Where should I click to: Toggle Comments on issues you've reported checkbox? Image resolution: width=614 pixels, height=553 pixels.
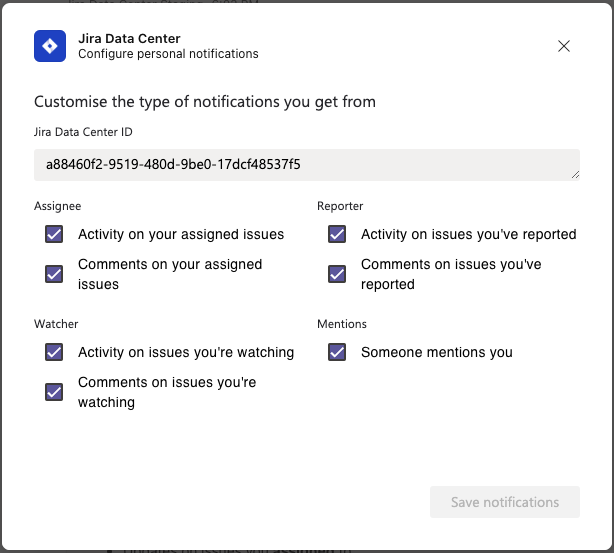[337, 274]
